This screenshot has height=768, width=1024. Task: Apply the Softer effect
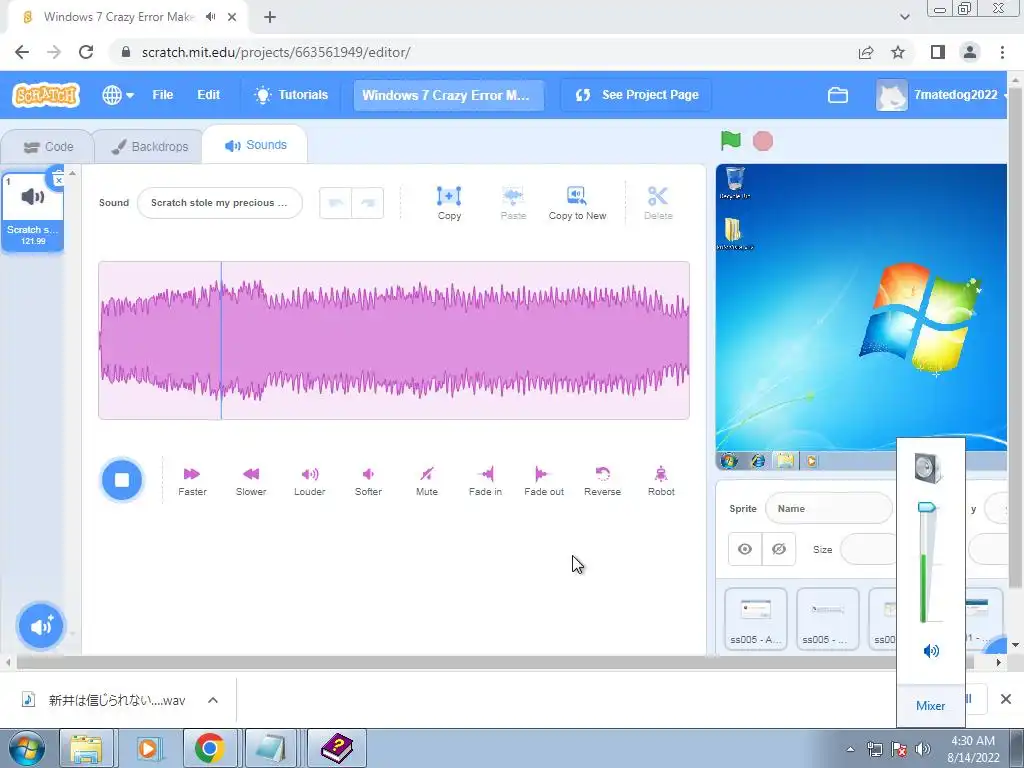pyautogui.click(x=368, y=481)
